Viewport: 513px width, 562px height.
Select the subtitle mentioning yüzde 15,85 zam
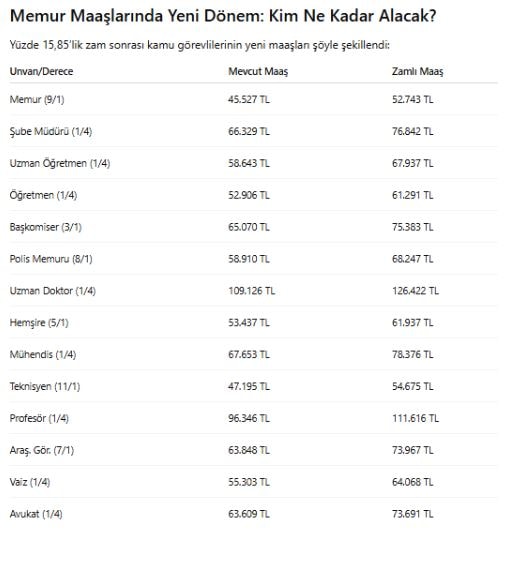(x=200, y=45)
